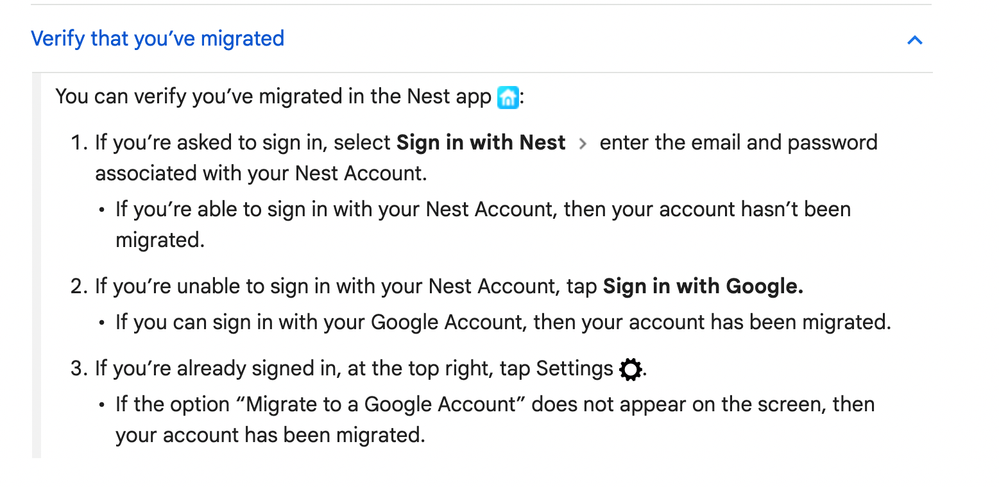
Task: Click the word "Settings" in step 3
Action: pos(574,369)
